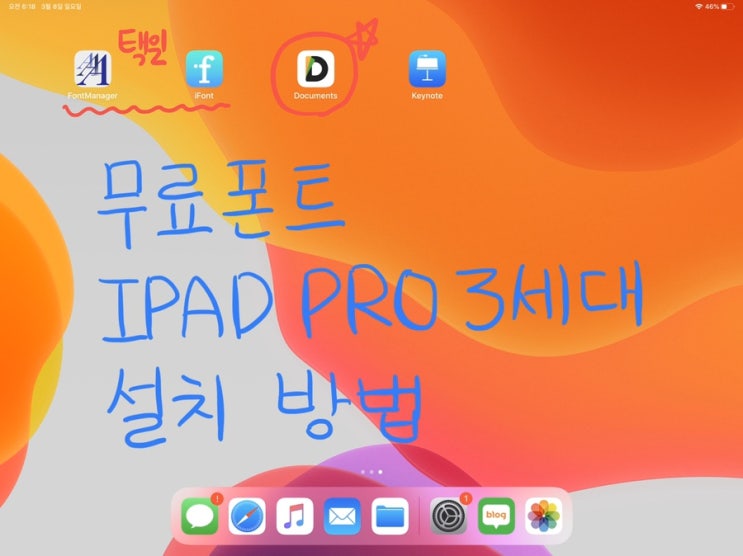743x556 pixels.
Task: Tap the Documents label text
Action: 316,96
